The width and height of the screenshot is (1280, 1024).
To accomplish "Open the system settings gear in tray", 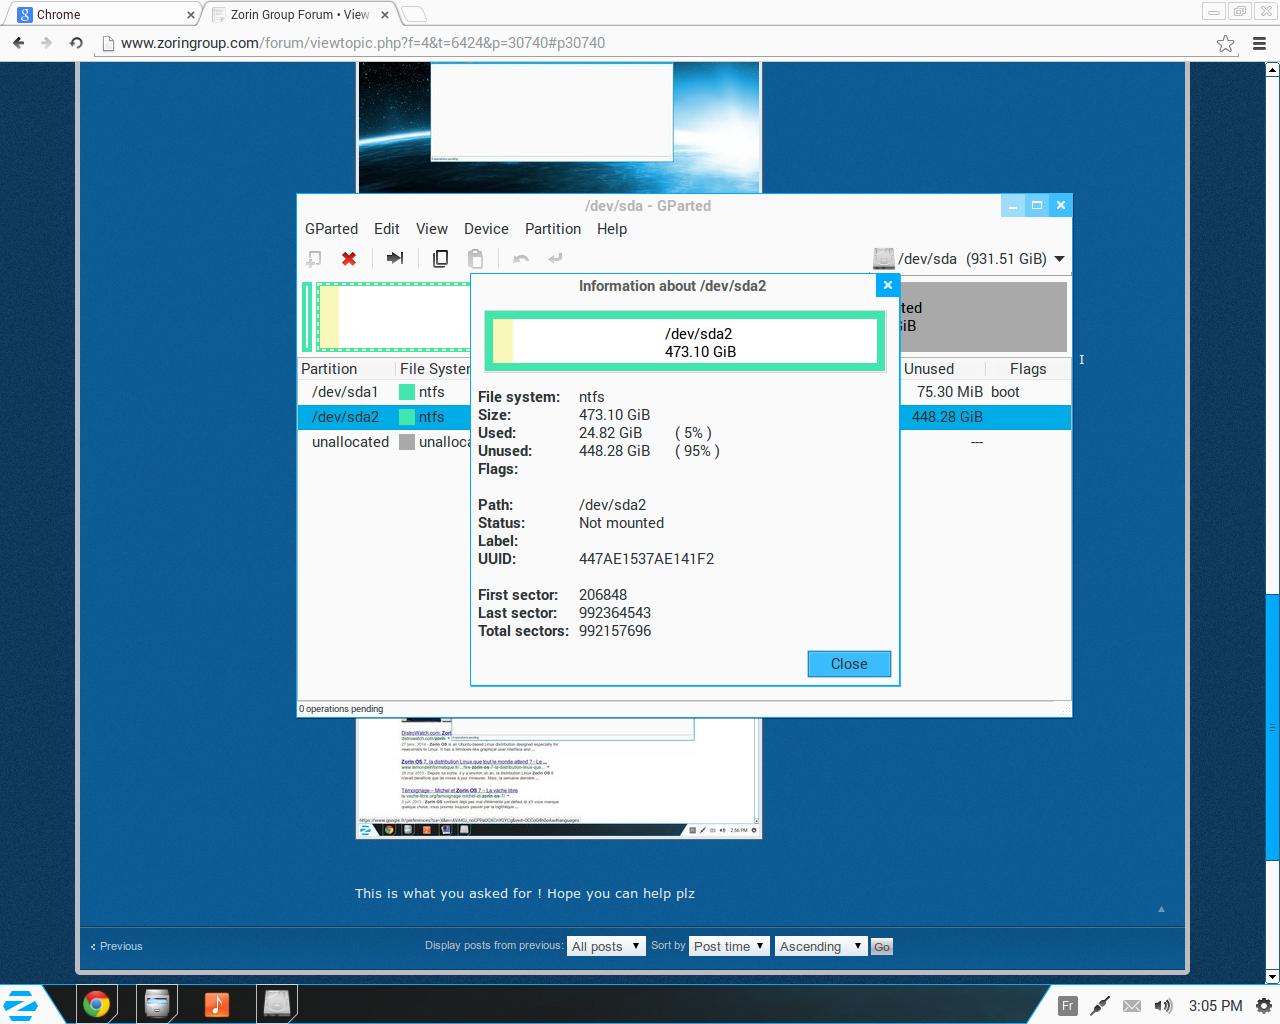I will 1264,1006.
